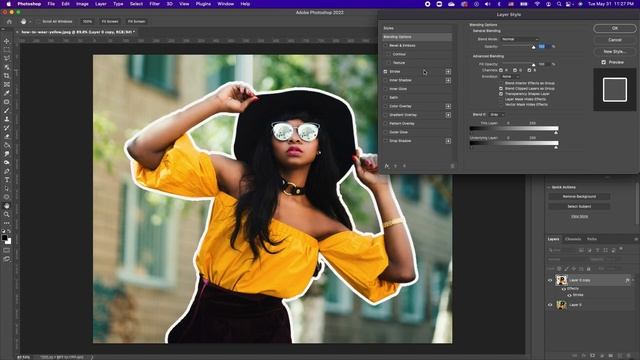Click the New Style button
This screenshot has height=360, width=640.
[615, 52]
